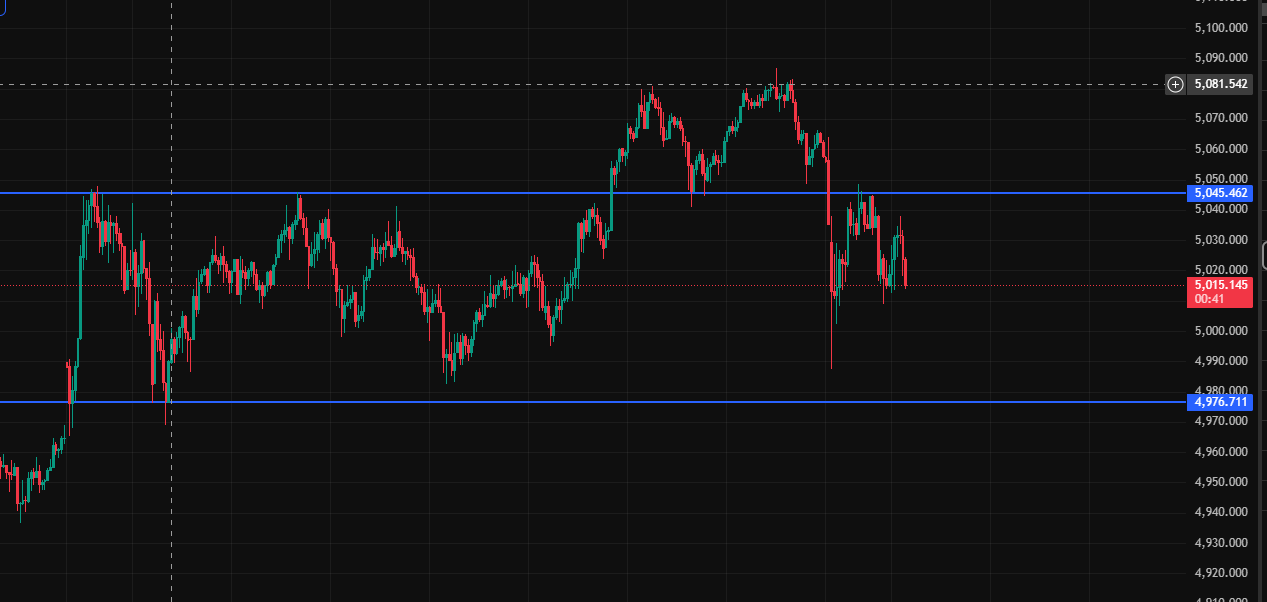Viewport: 1267px width, 602px height.
Task: Click the 4,920.000 price axis label
Action: tap(1221, 573)
